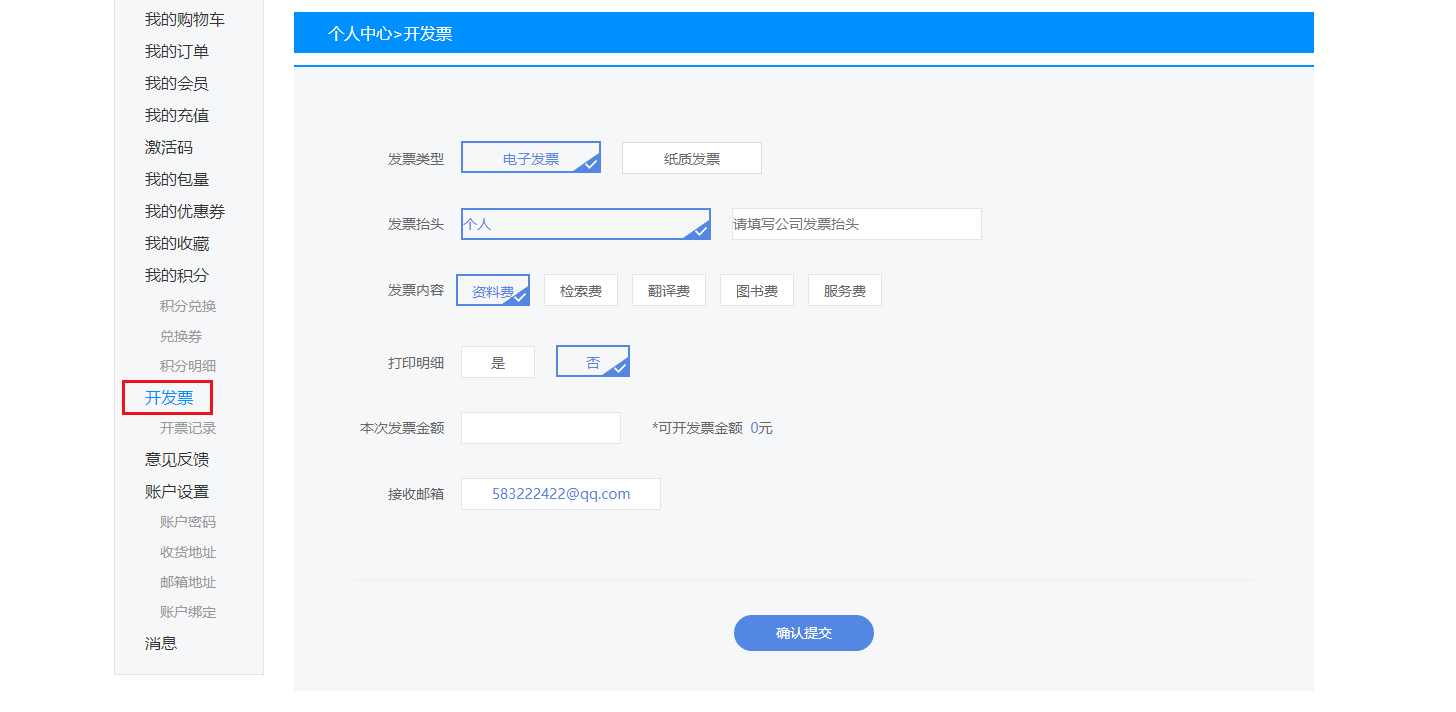Go to 积分兑换 submenu
Image resolution: width=1456 pixels, height=712 pixels.
tap(188, 306)
